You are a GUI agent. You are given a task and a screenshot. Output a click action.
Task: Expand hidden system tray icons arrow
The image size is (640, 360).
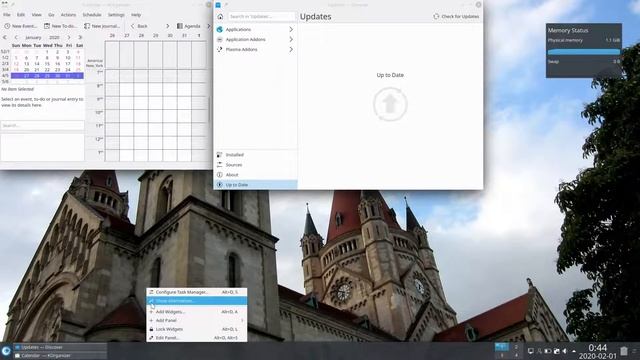point(574,351)
